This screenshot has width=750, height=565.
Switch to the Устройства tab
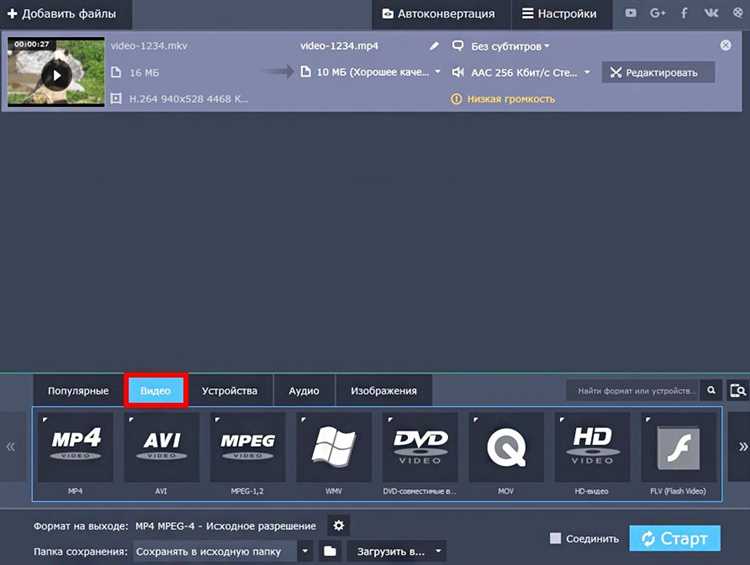click(230, 391)
